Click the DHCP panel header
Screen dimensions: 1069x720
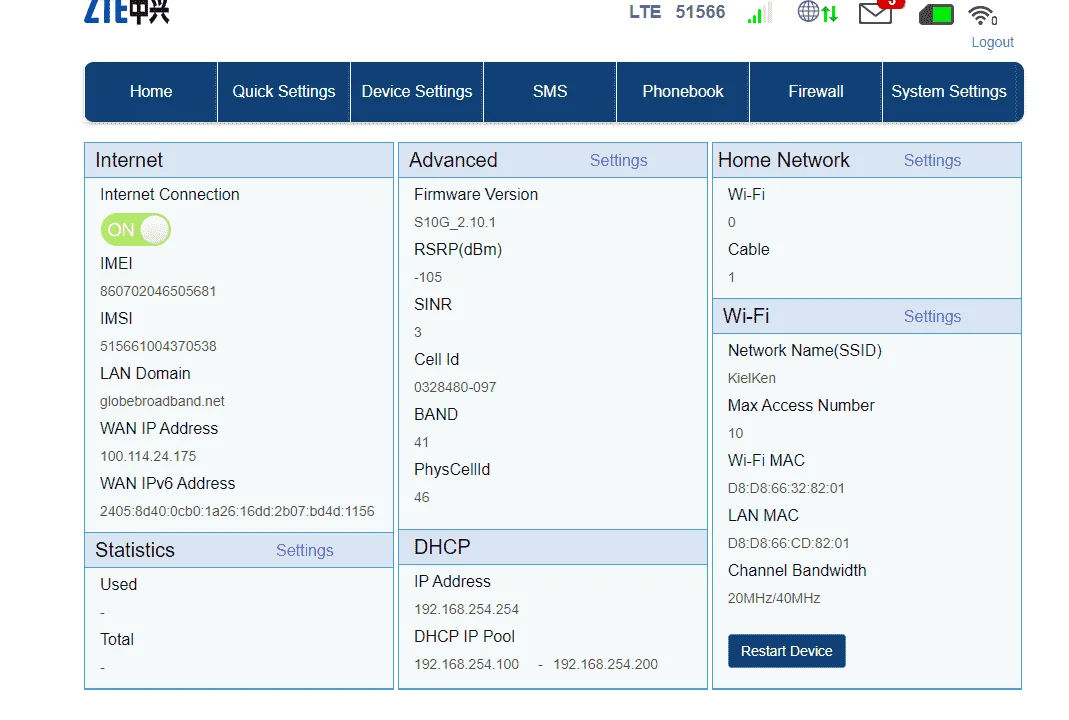(x=553, y=547)
